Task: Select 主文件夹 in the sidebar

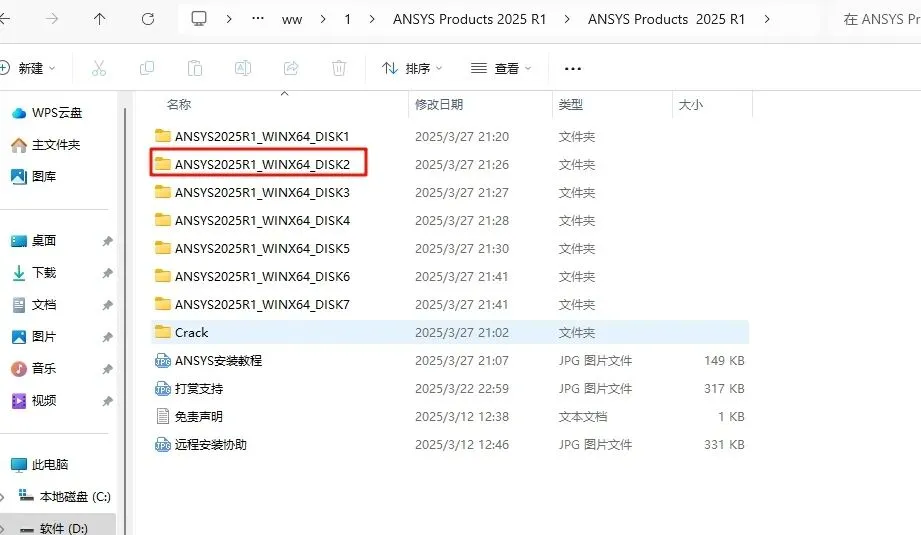Action: tap(46, 144)
